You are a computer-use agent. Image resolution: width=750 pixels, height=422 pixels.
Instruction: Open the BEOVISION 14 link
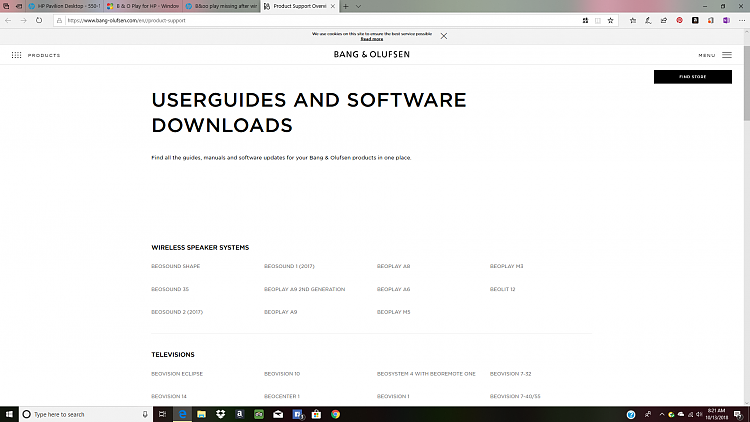coord(169,396)
